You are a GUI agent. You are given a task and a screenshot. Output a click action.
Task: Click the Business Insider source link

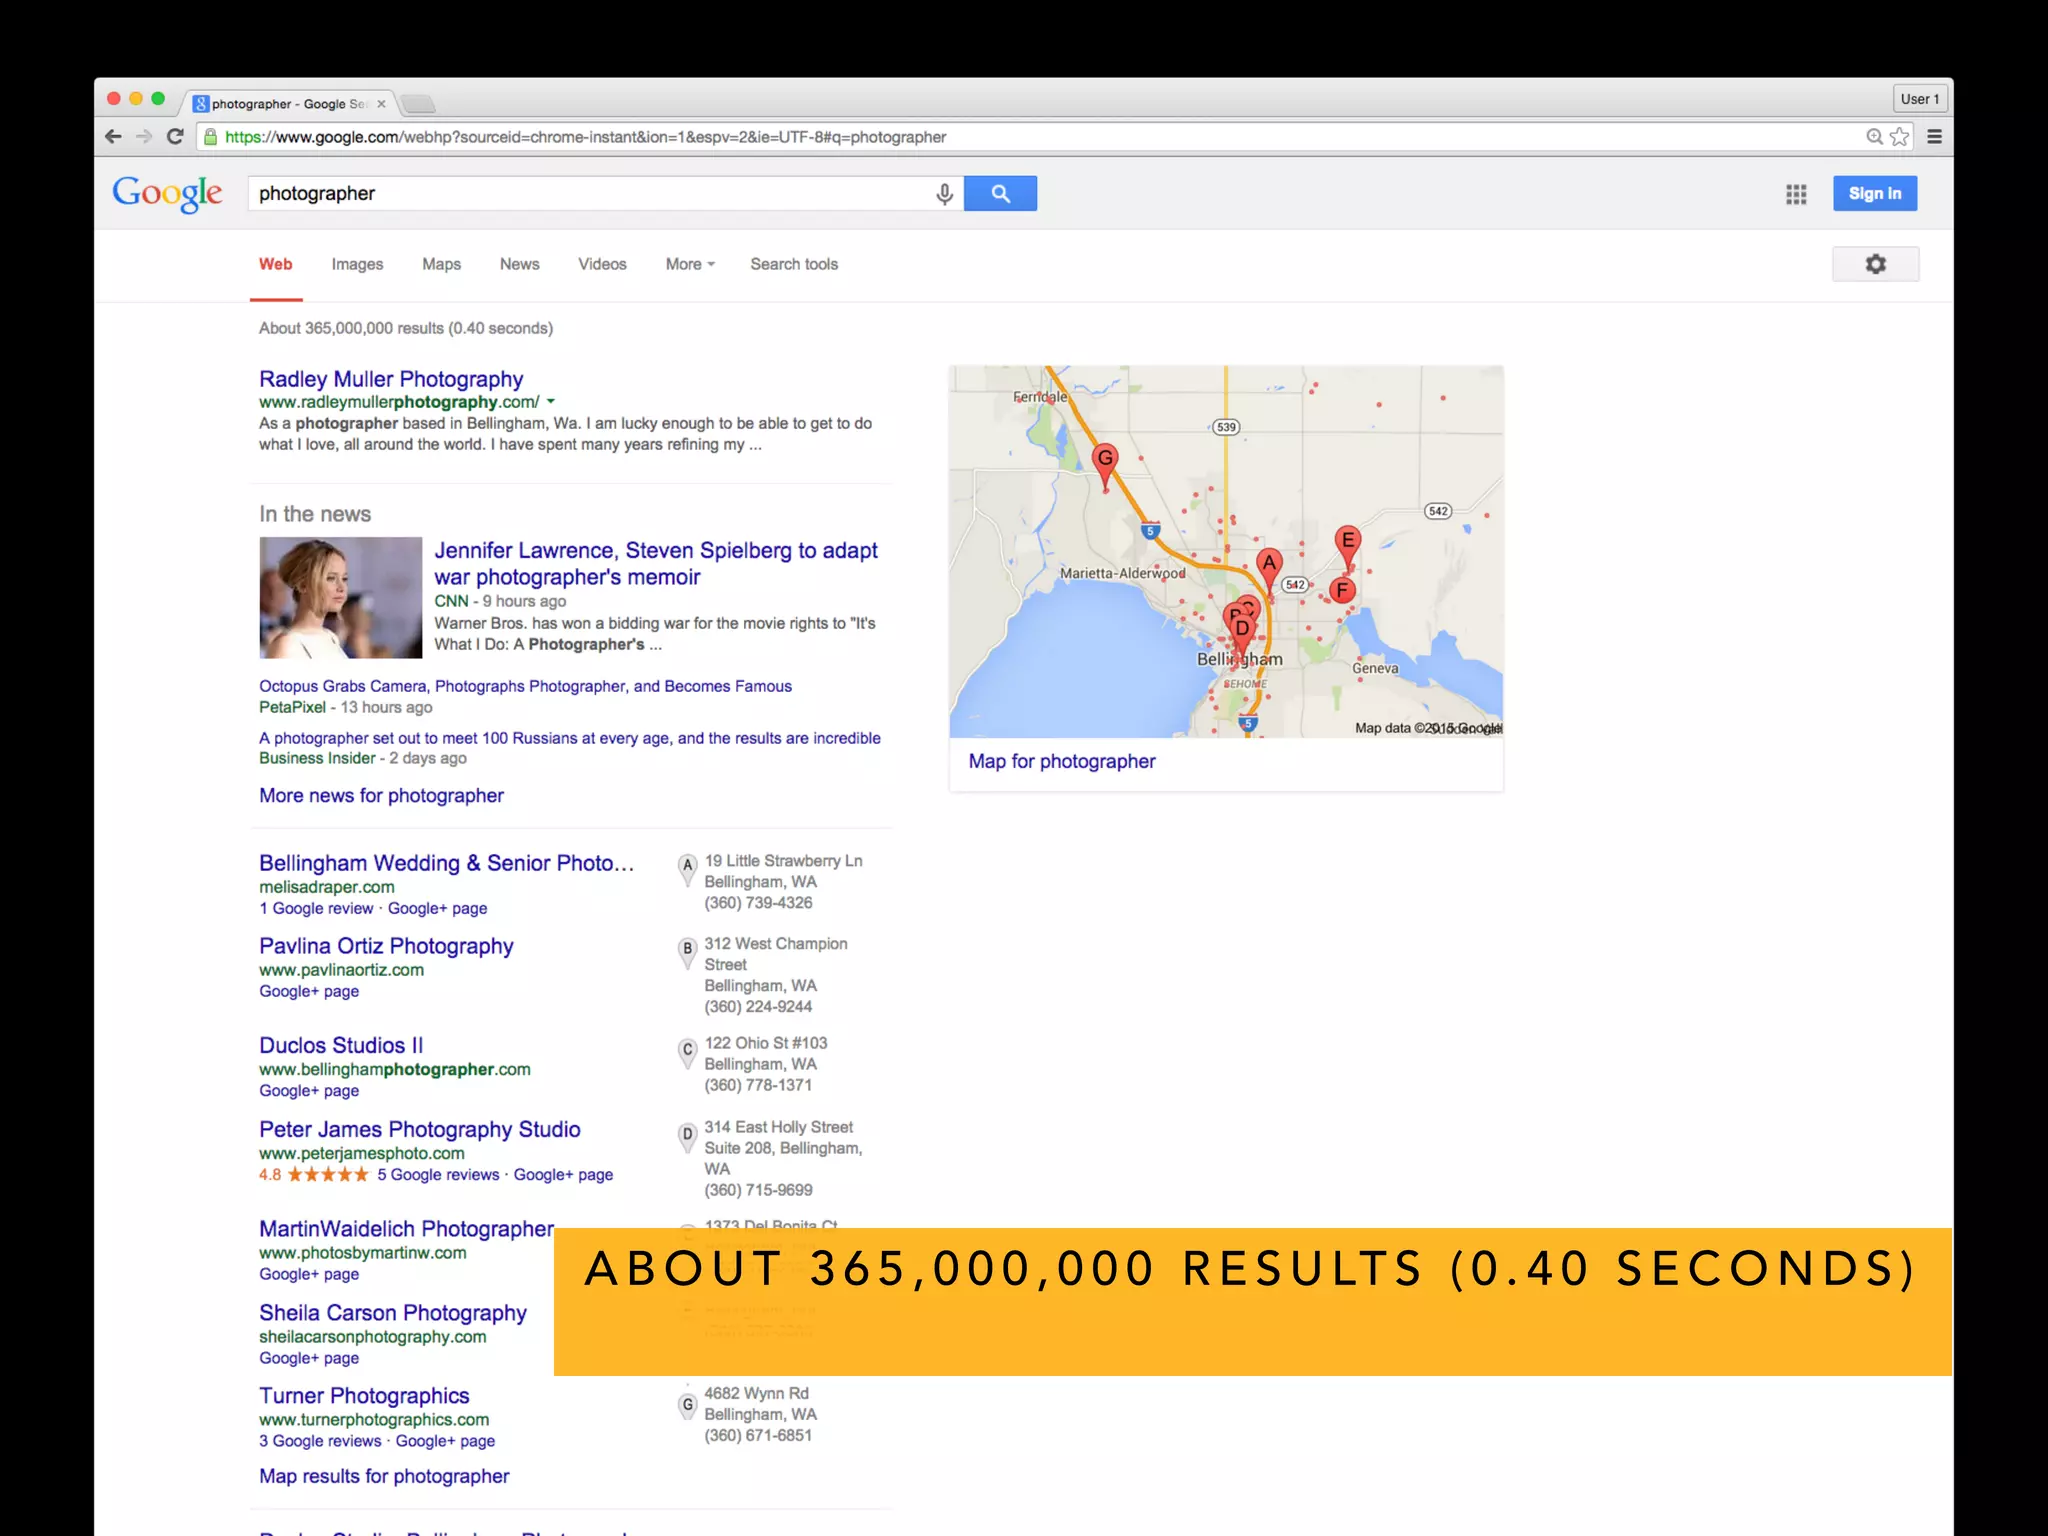click(x=317, y=758)
